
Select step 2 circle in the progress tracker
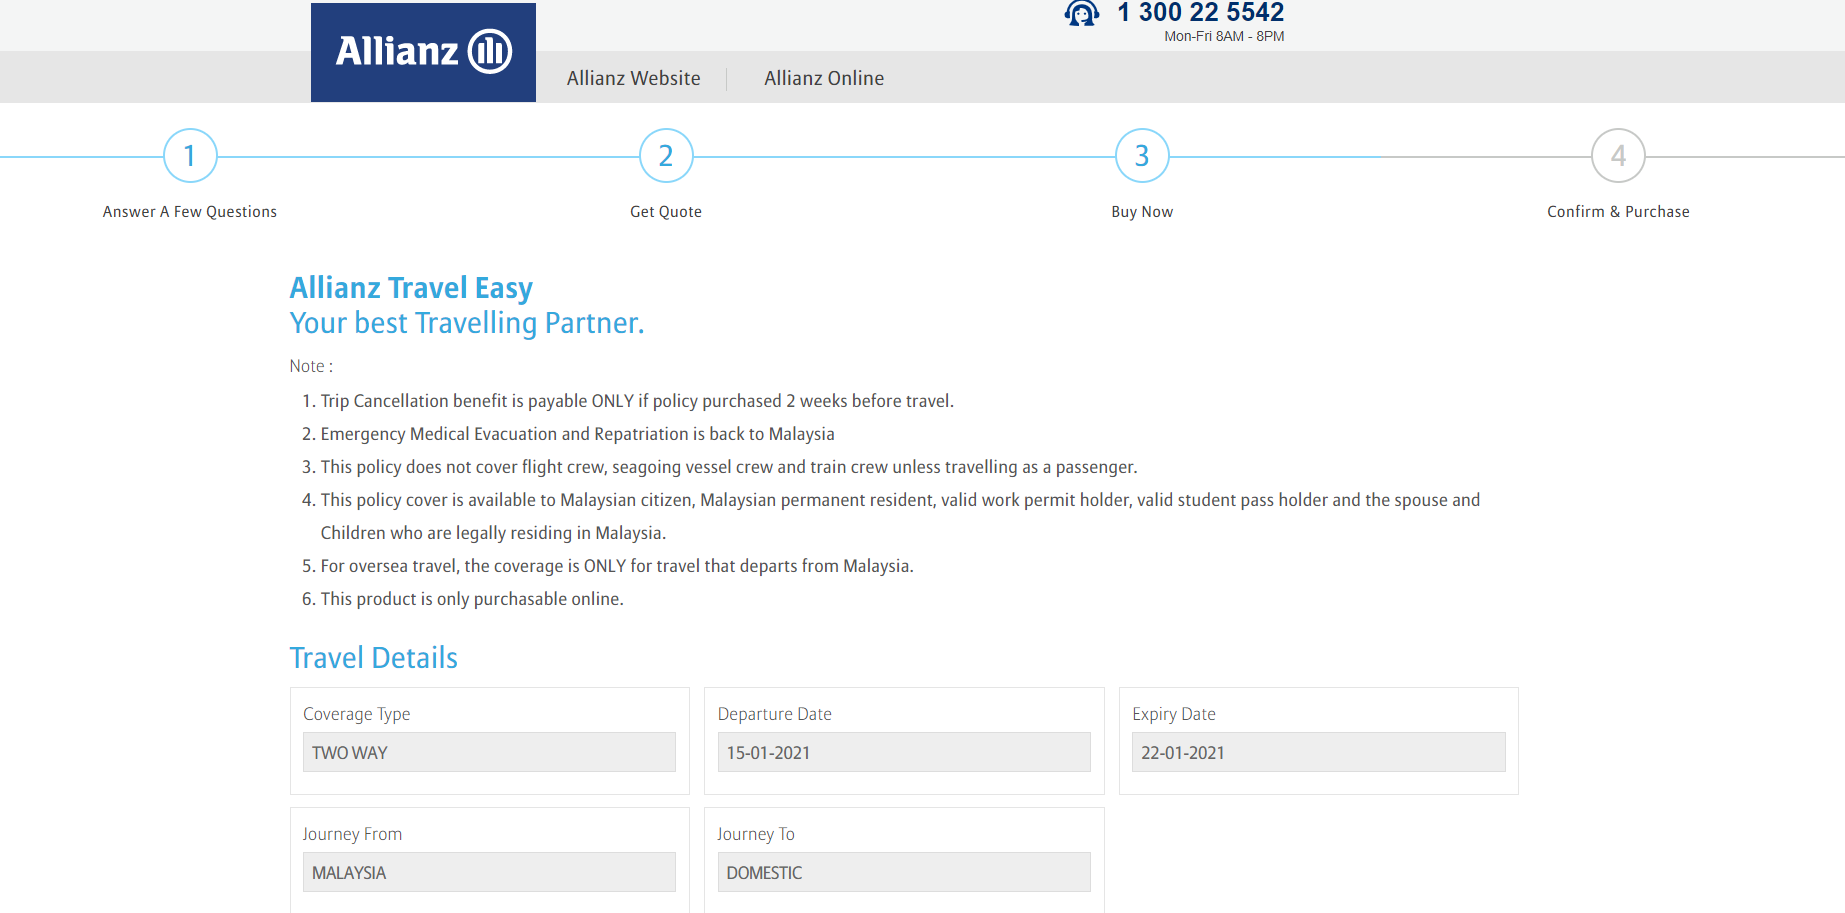pyautogui.click(x=665, y=155)
